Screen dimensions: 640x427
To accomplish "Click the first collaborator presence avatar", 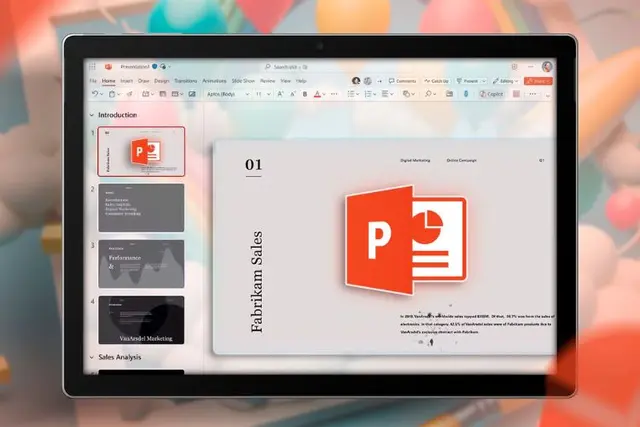I will coord(356,81).
